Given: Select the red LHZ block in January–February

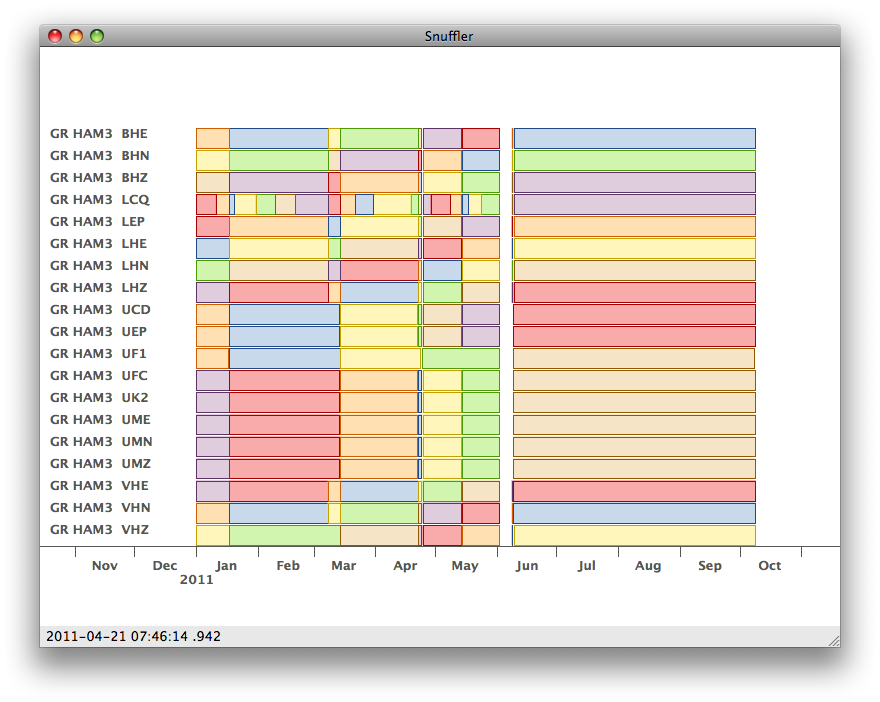Looking at the screenshot, I should 279,292.
